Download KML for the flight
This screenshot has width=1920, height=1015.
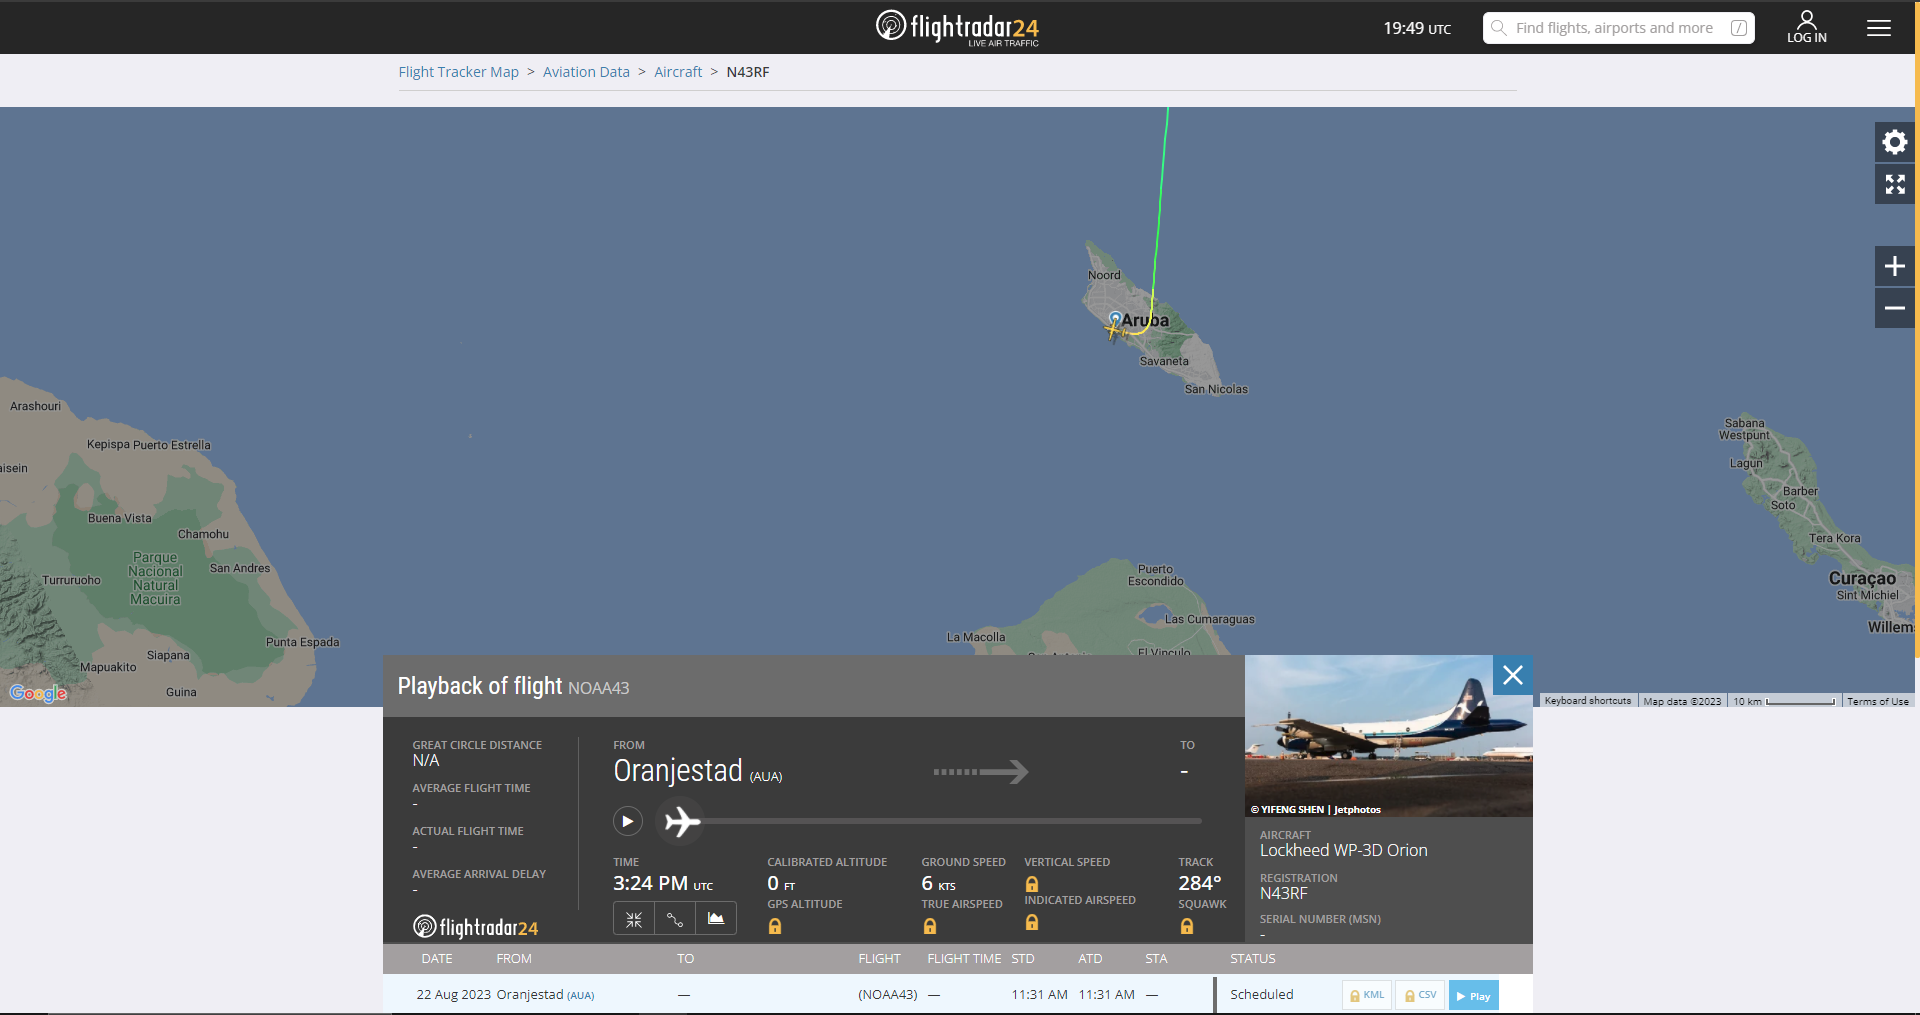click(1367, 995)
